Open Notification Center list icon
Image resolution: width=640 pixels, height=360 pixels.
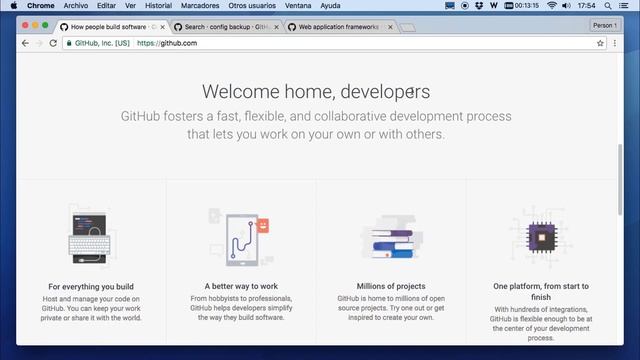click(623, 6)
